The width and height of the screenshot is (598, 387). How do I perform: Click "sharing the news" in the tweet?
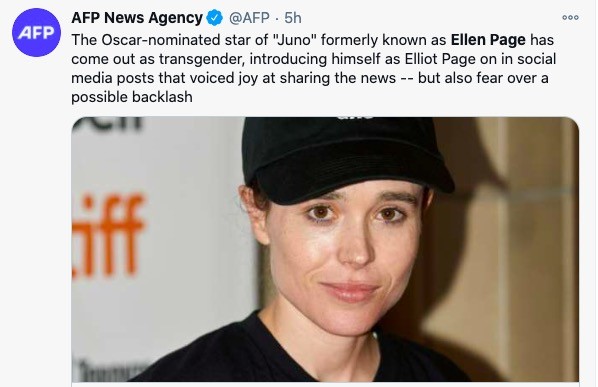(338, 78)
